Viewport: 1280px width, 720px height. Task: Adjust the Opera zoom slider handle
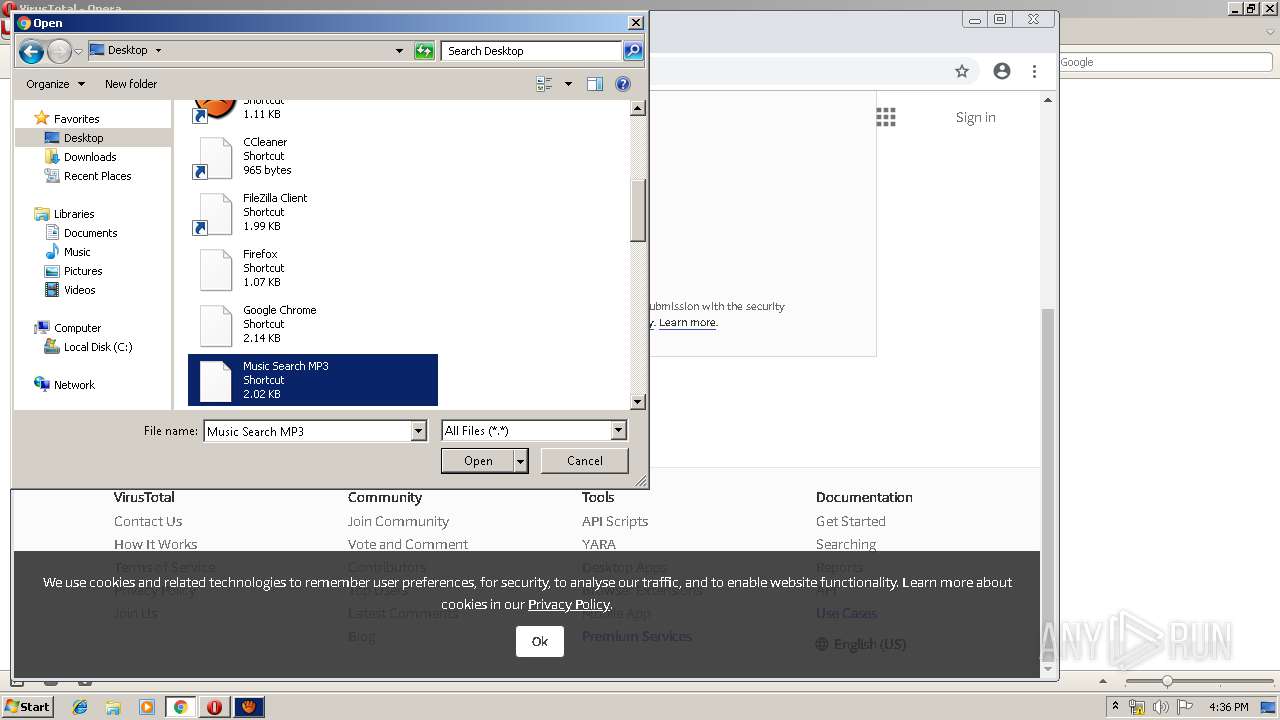(1166, 681)
